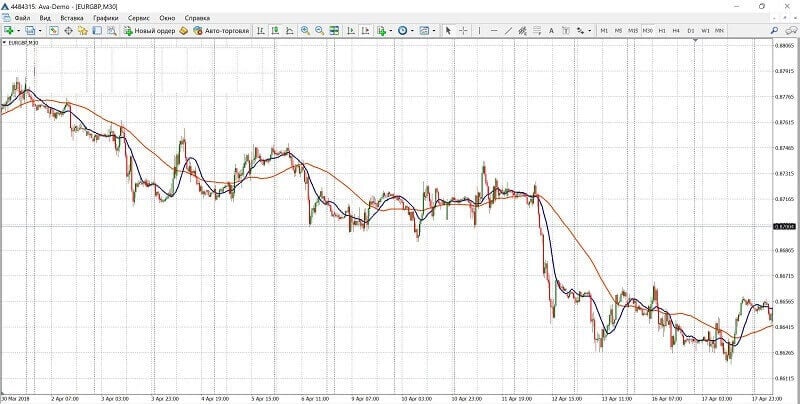Screen dimensions: 800x404
Task: Open the Справка menu
Action: tap(197, 18)
